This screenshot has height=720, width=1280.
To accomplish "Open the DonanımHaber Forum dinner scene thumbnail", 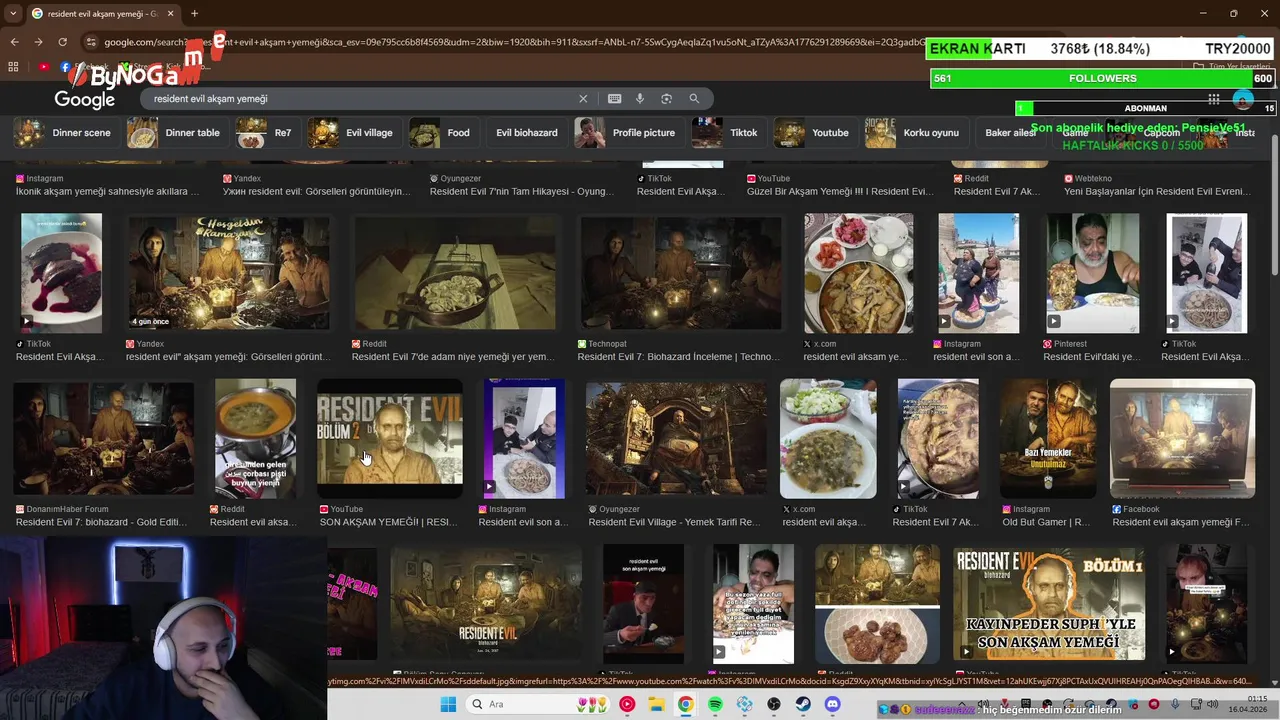I will pyautogui.click(x=103, y=438).
